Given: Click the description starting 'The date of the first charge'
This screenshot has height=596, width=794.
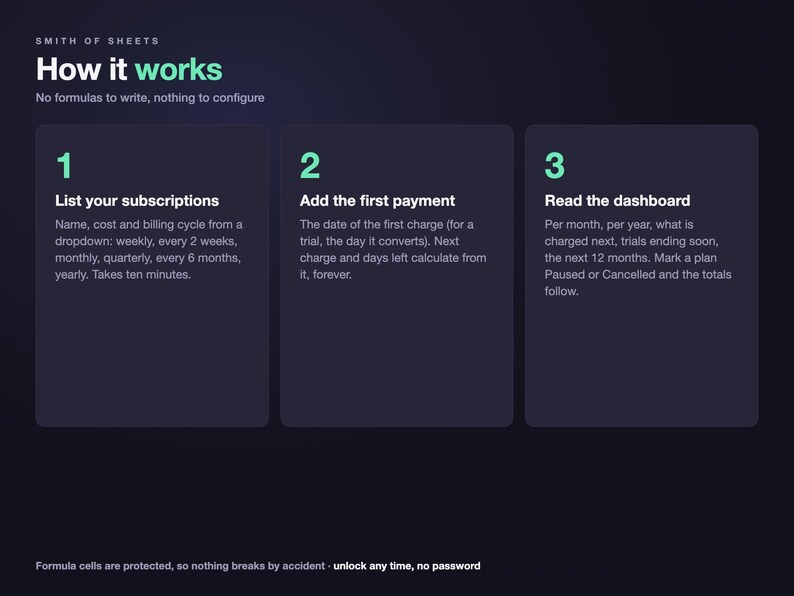Looking at the screenshot, I should pos(393,249).
